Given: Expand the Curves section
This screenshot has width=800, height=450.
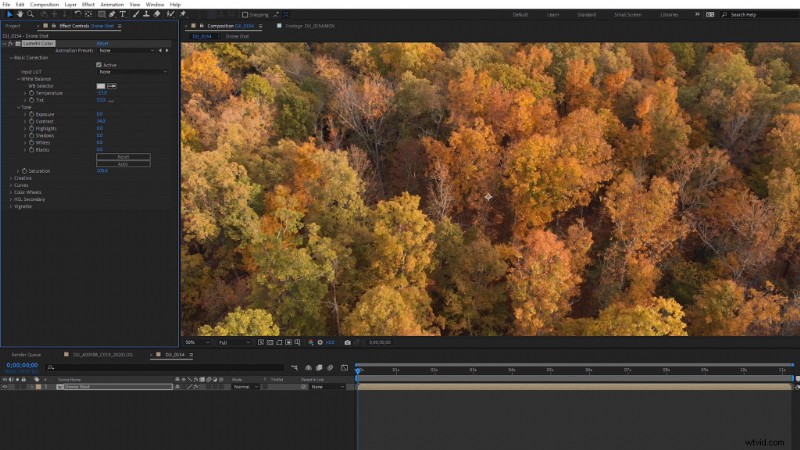Looking at the screenshot, I should [11, 185].
